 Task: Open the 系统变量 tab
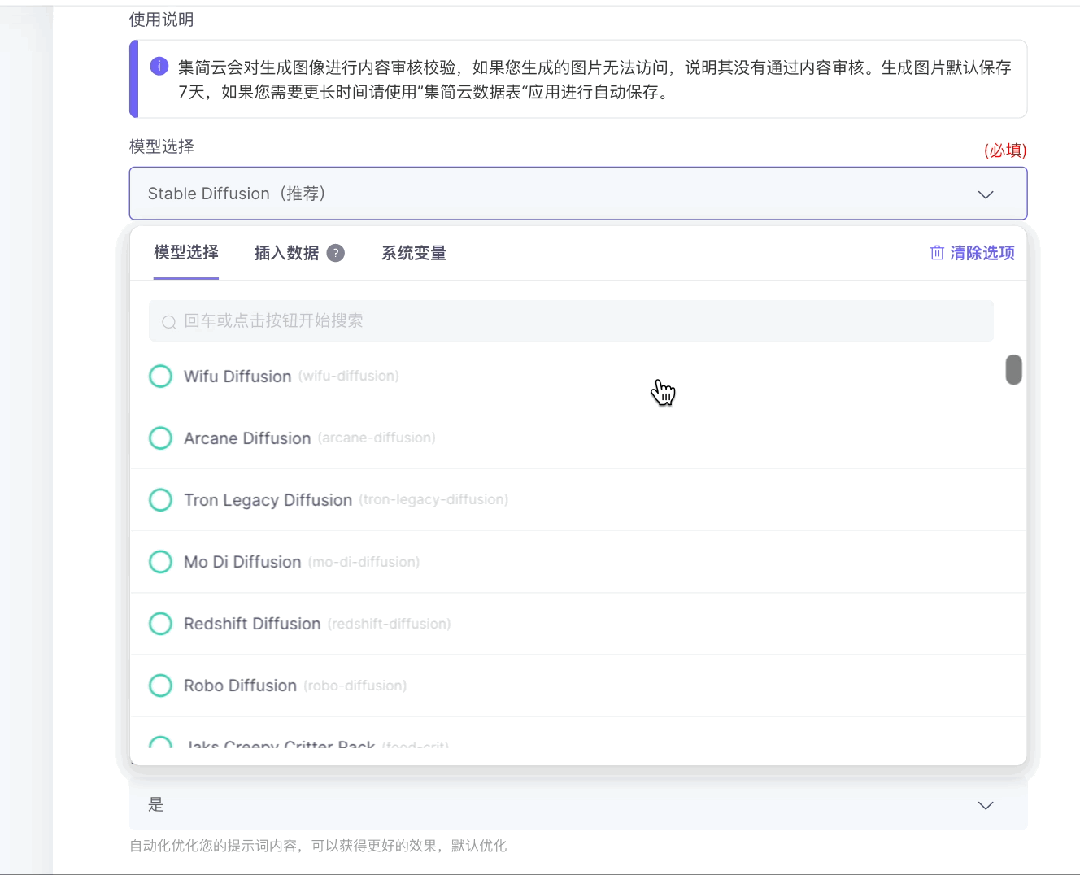point(414,253)
